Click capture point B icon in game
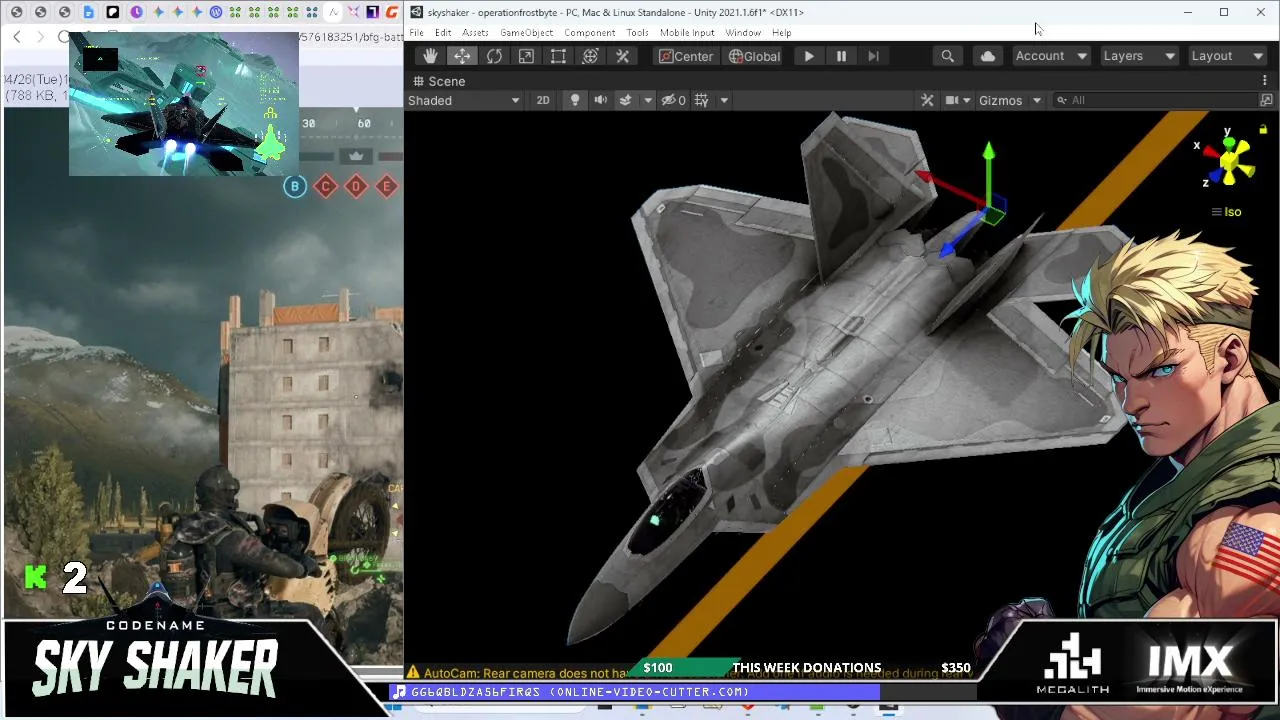 click(294, 186)
